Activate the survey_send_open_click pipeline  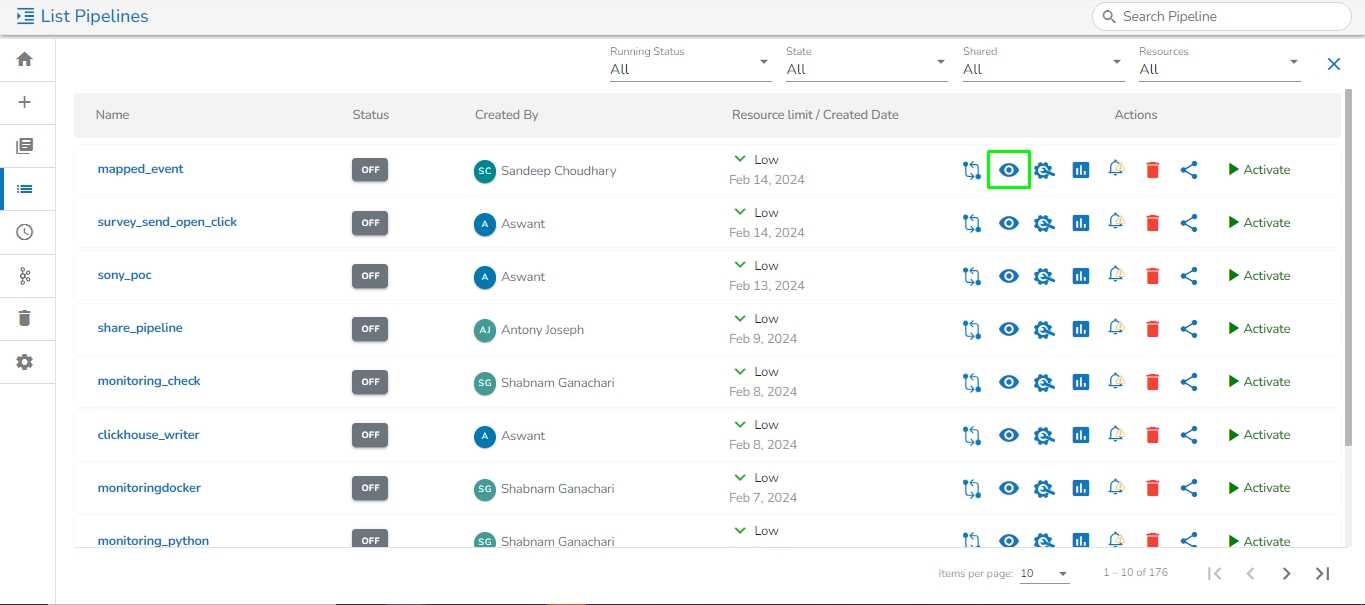(1259, 223)
